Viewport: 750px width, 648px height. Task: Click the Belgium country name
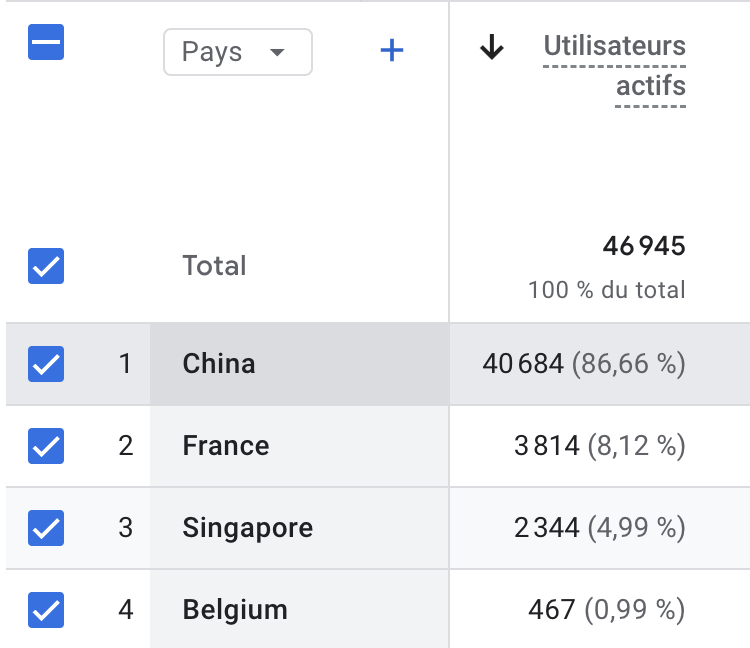tap(235, 609)
